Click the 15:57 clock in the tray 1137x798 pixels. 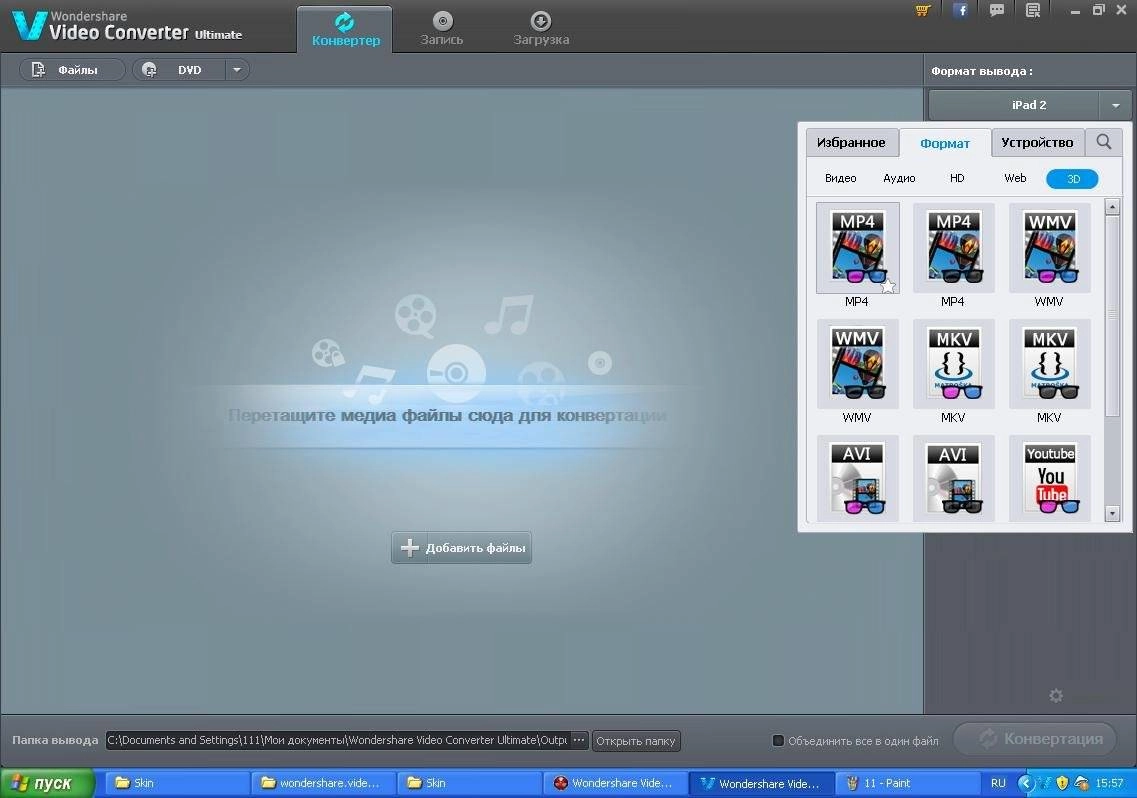(1109, 783)
